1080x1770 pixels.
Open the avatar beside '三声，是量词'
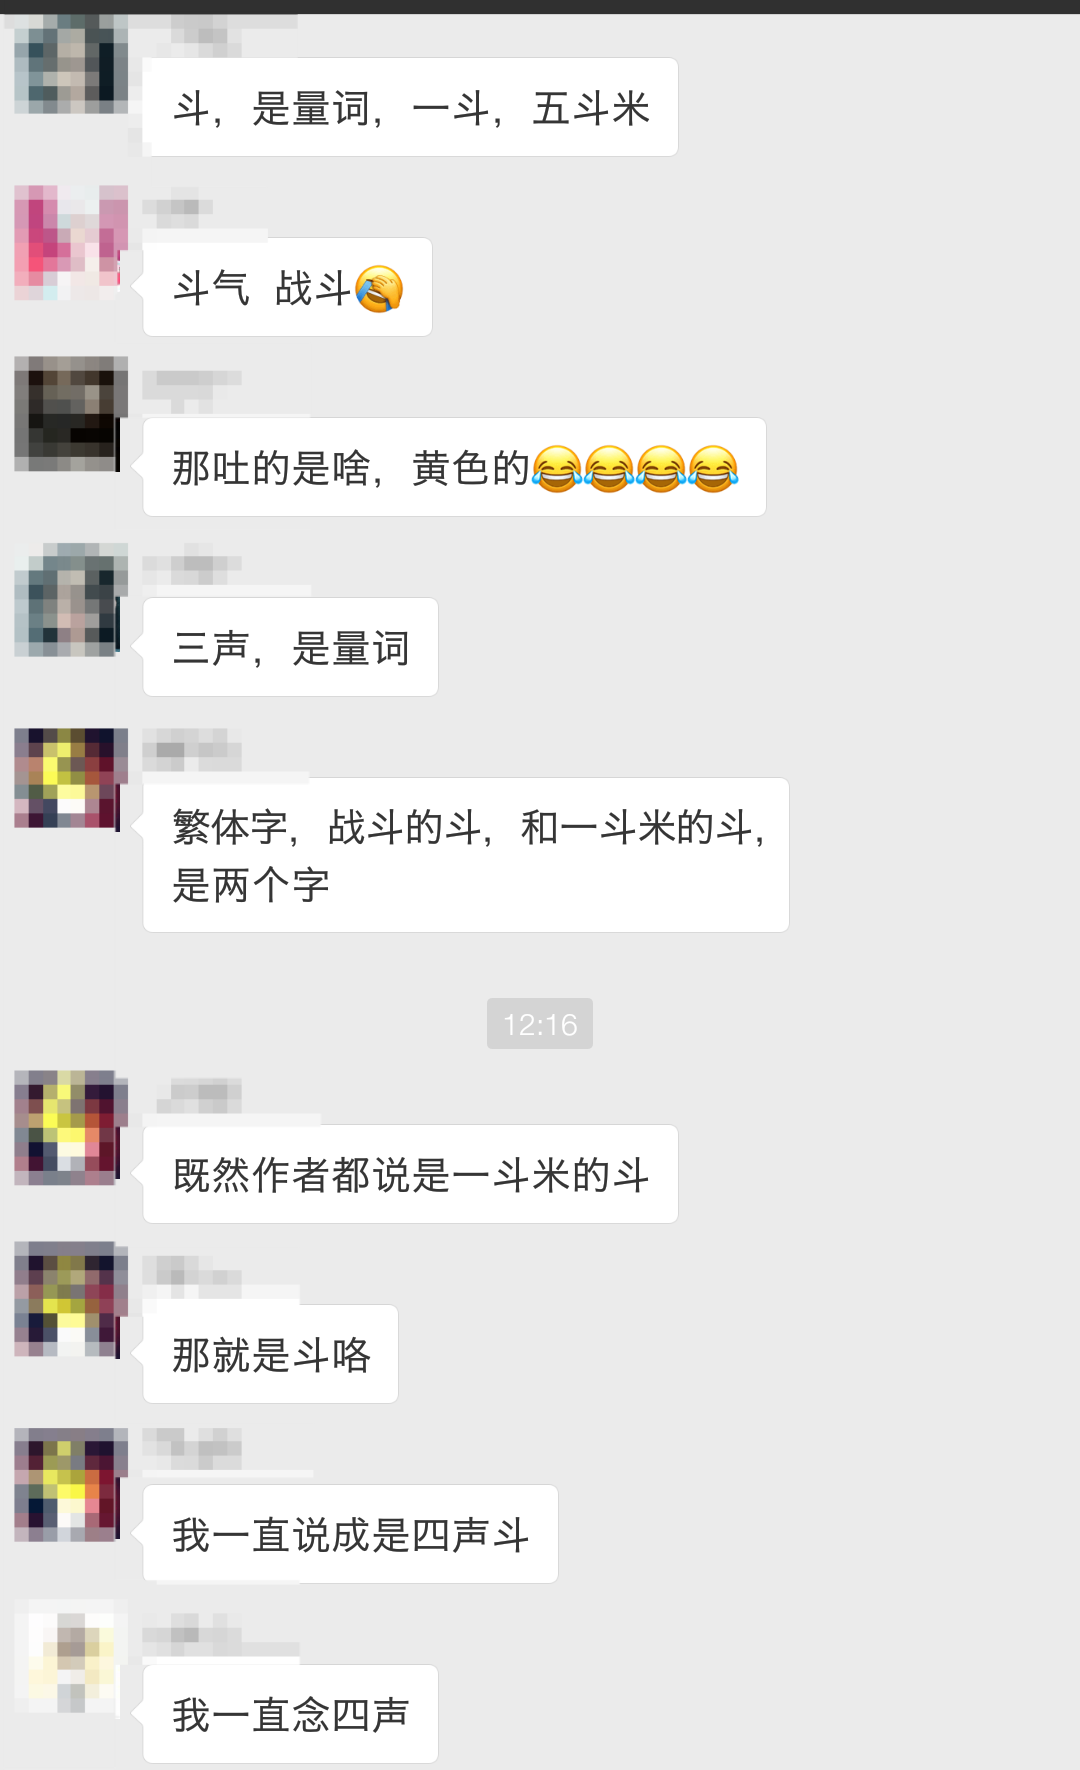71,600
